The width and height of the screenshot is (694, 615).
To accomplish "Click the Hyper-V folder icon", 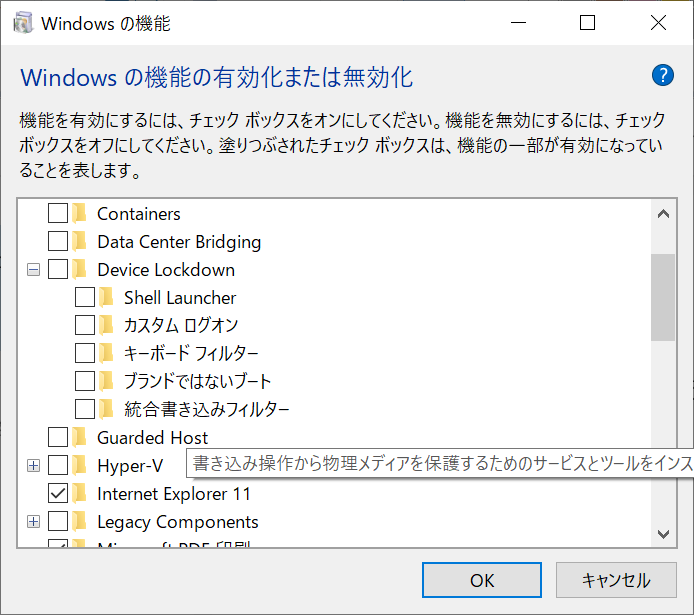I will [79, 465].
